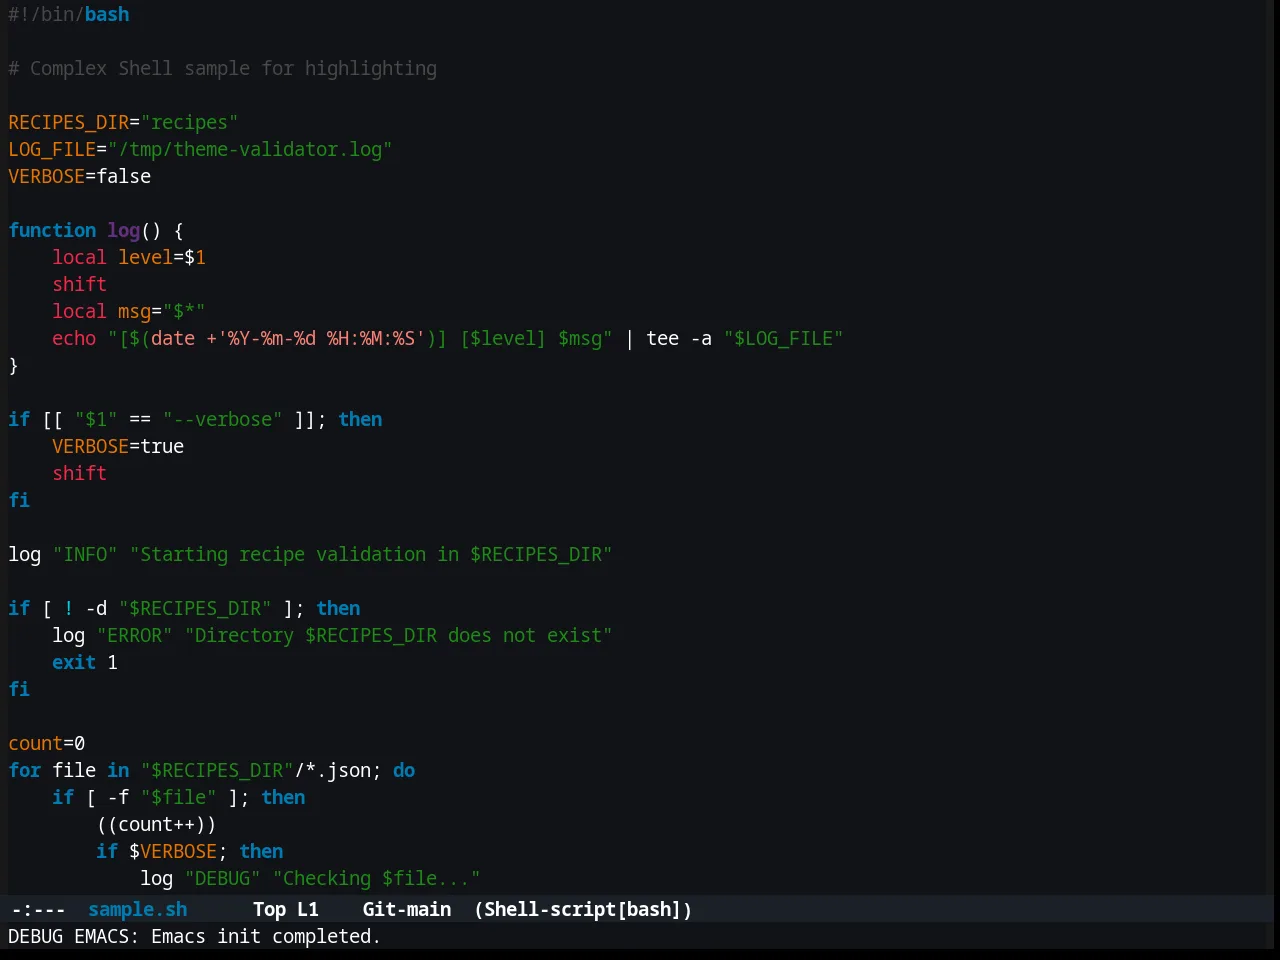
Task: Click the -:--- buffer status flags
Action: click(x=38, y=909)
